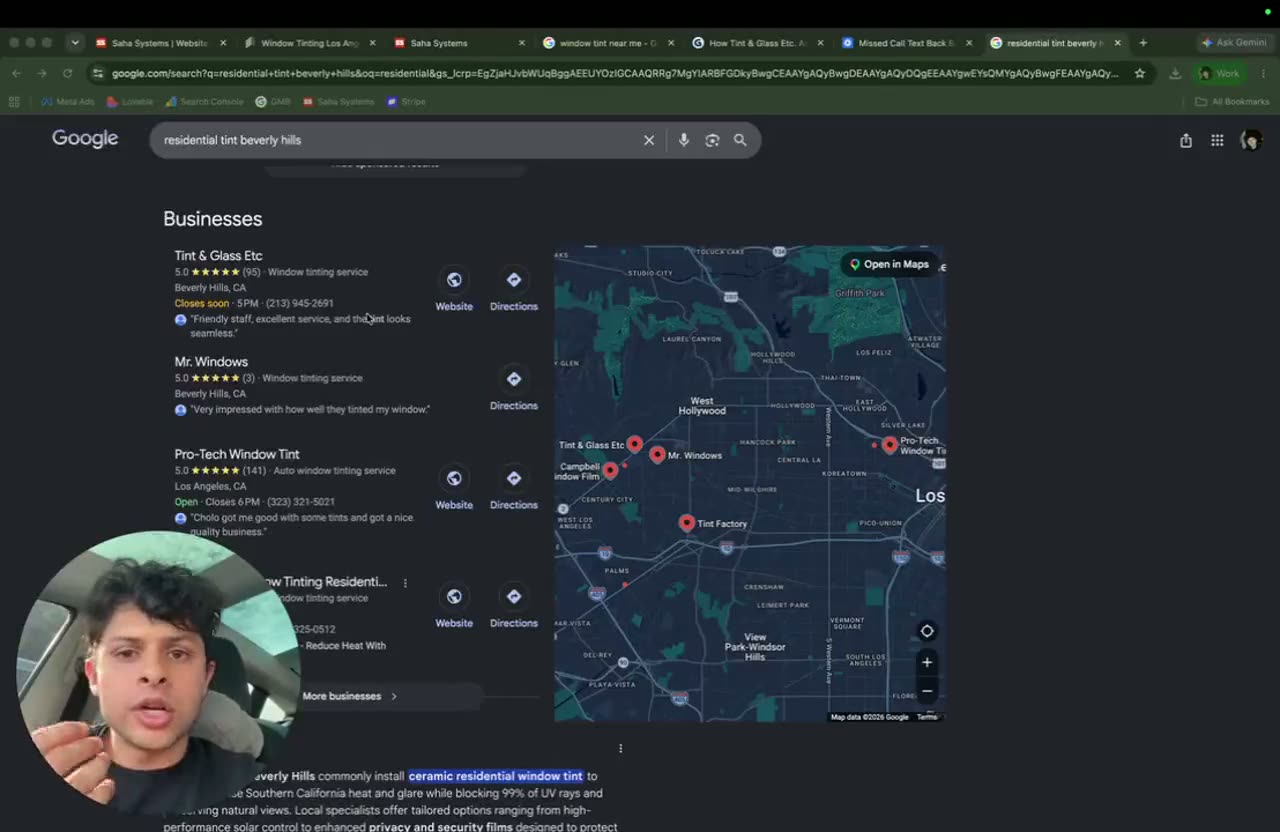Image resolution: width=1280 pixels, height=832 pixels.
Task: Get Directions to Pro-Tech Window Tint
Action: click(514, 478)
